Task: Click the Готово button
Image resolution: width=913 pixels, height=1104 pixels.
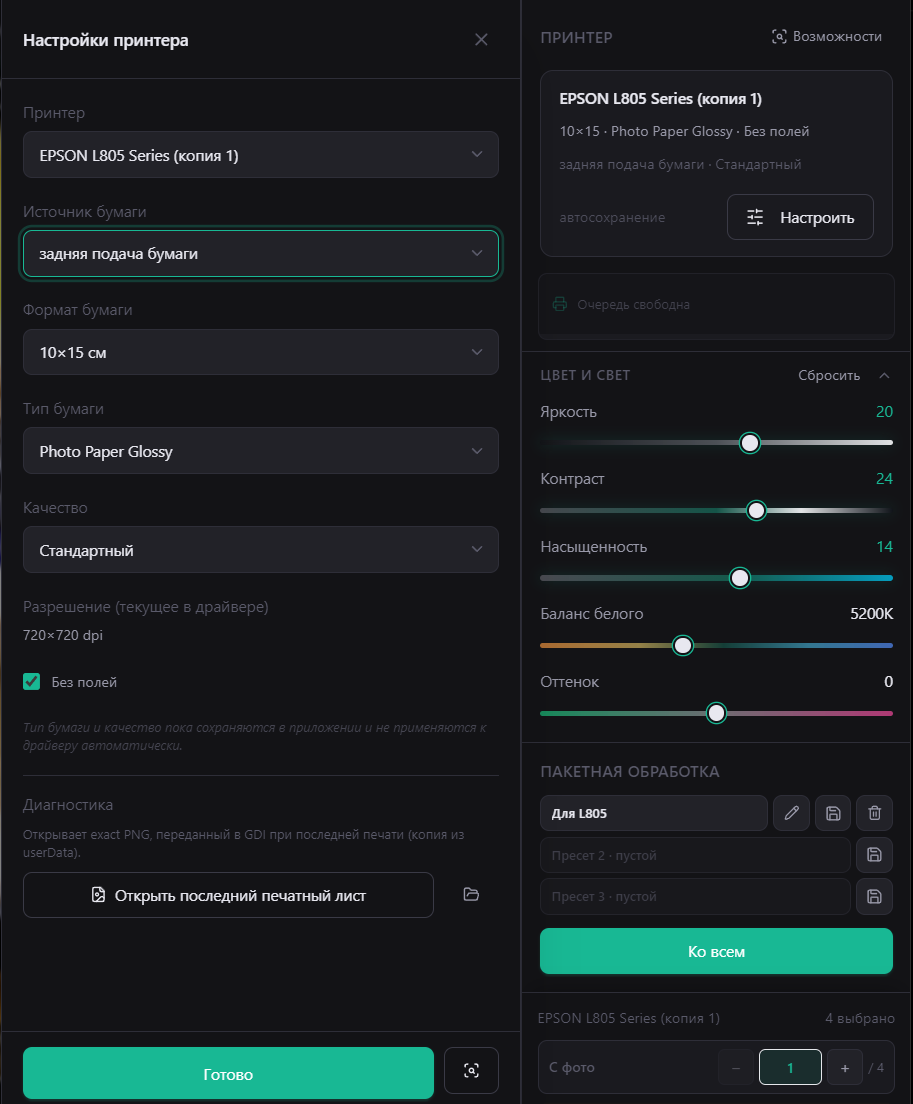Action: coord(228,1074)
